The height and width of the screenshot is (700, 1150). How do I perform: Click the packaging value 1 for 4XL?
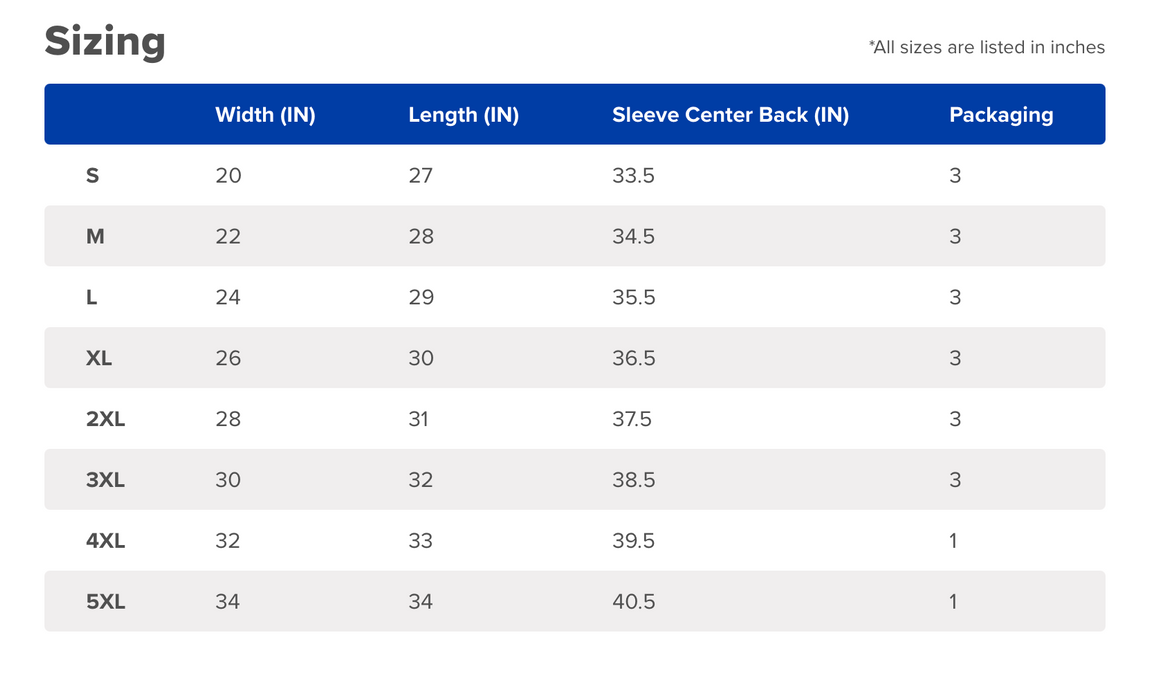click(x=953, y=541)
